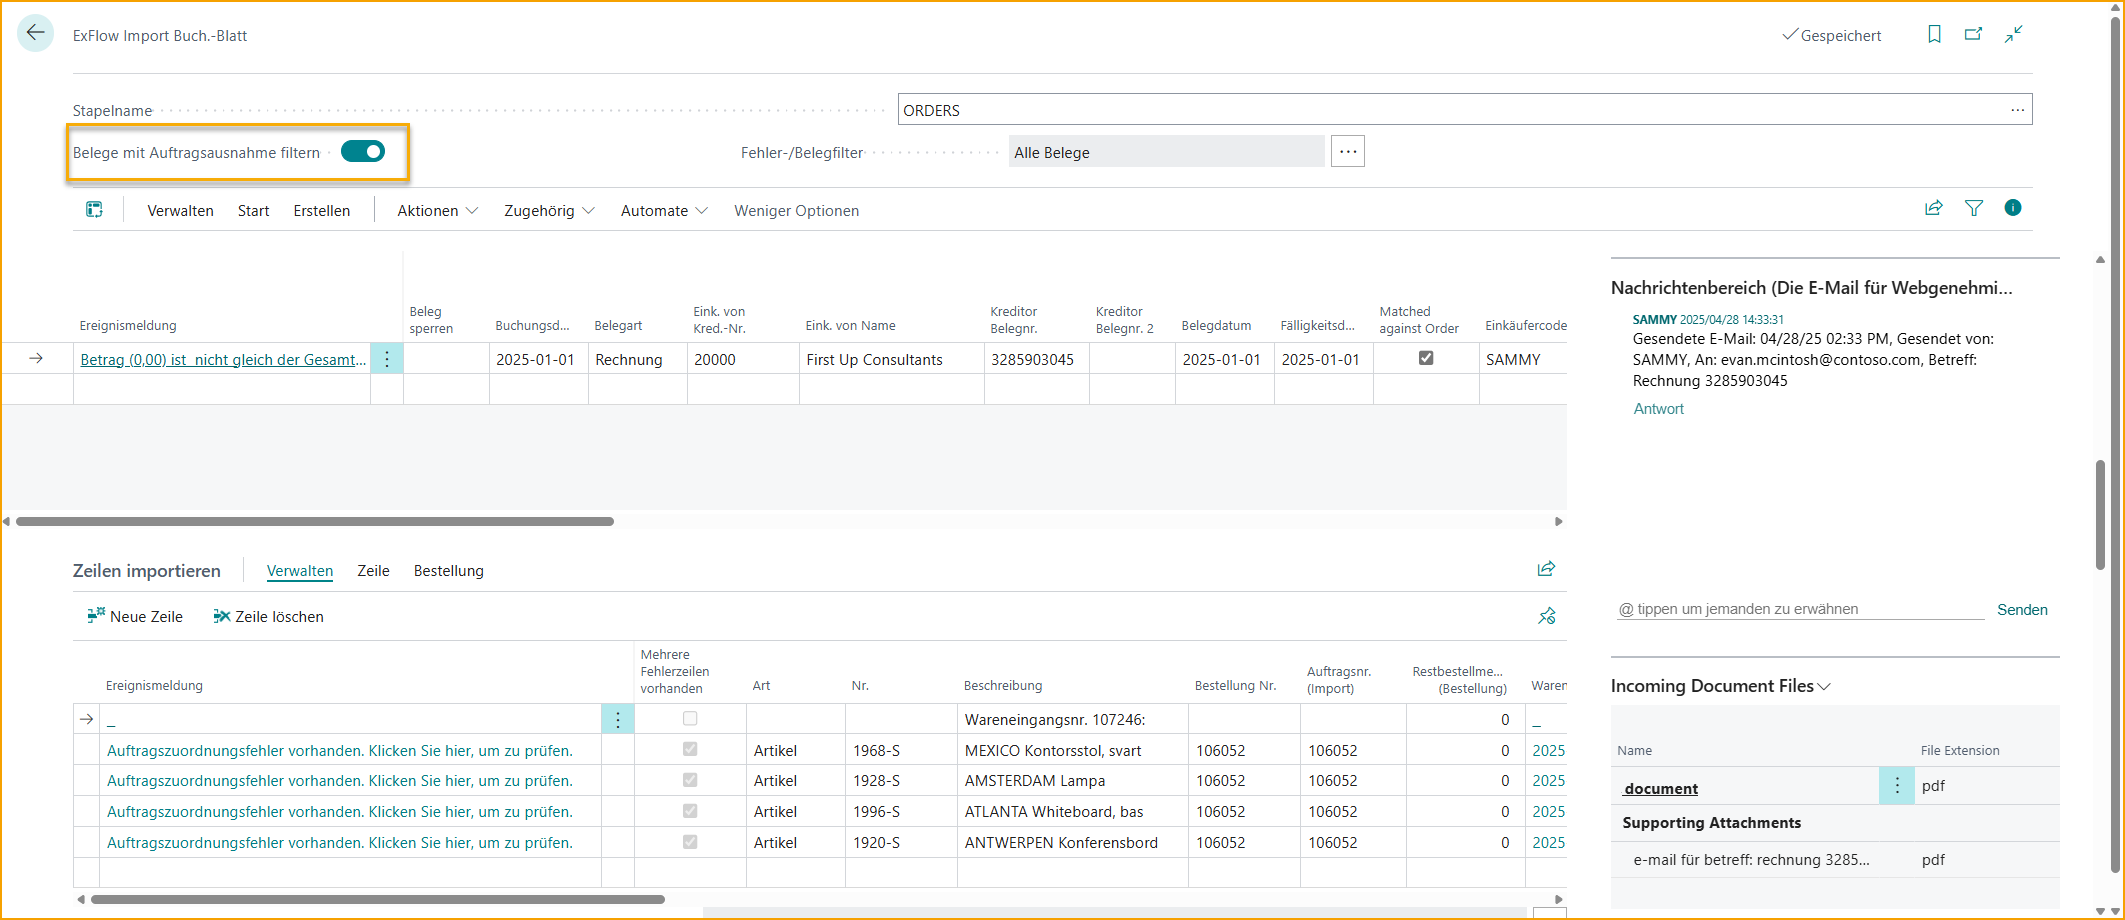Click the Neue Zeile button
Image resolution: width=2125 pixels, height=920 pixels.
[x=135, y=617]
